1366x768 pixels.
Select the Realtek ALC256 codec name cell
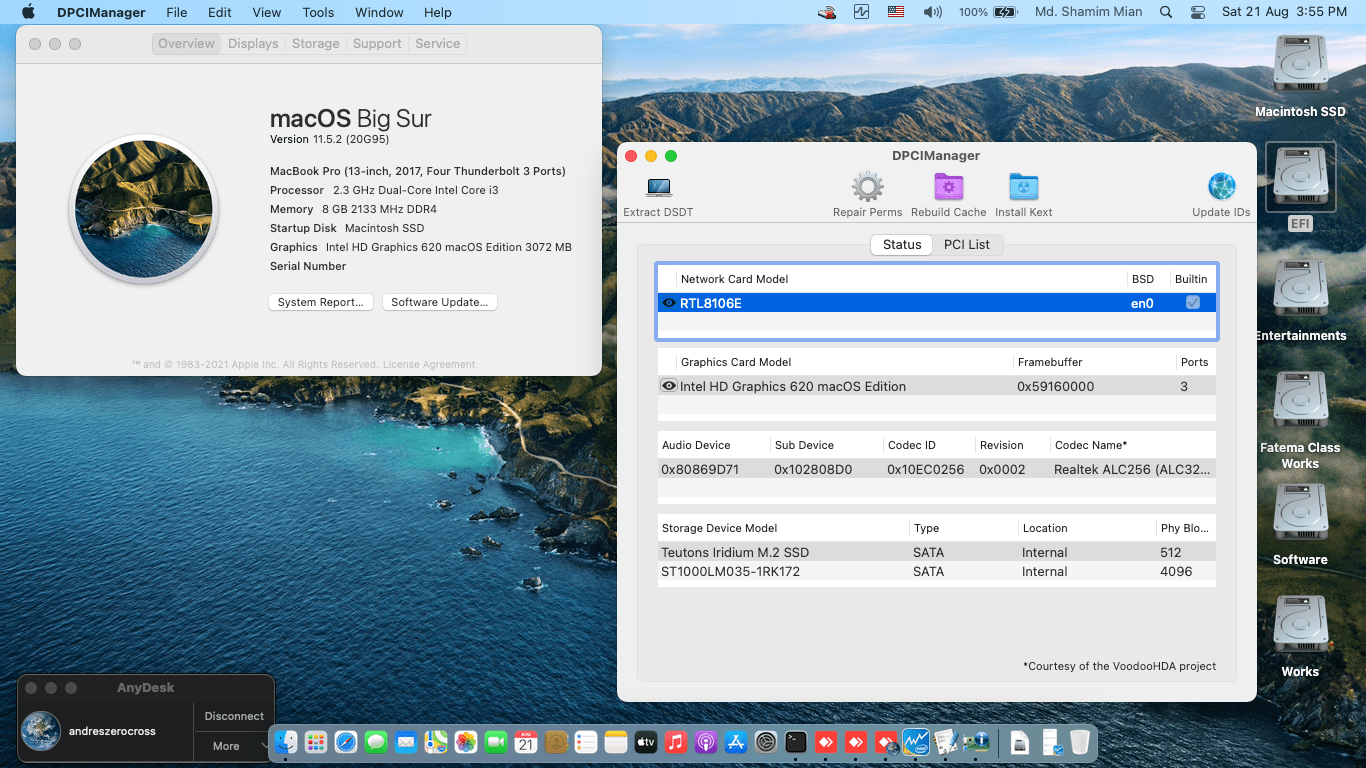coord(1132,469)
